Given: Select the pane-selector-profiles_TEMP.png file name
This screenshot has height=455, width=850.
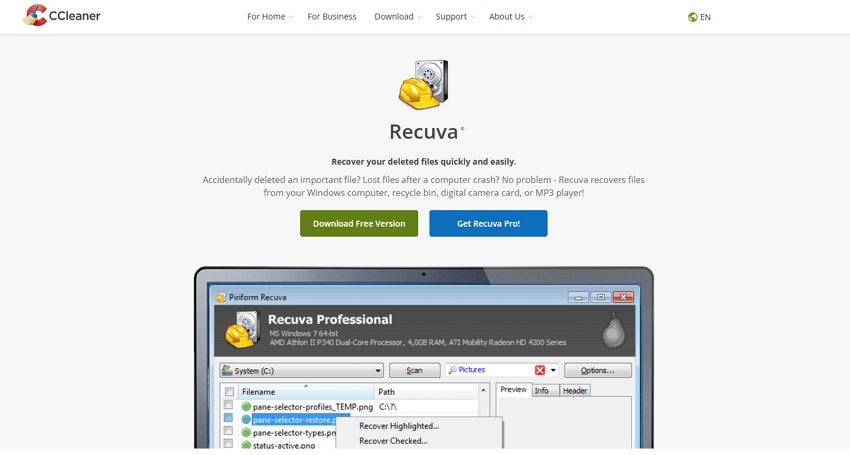Looking at the screenshot, I should coord(313,407).
